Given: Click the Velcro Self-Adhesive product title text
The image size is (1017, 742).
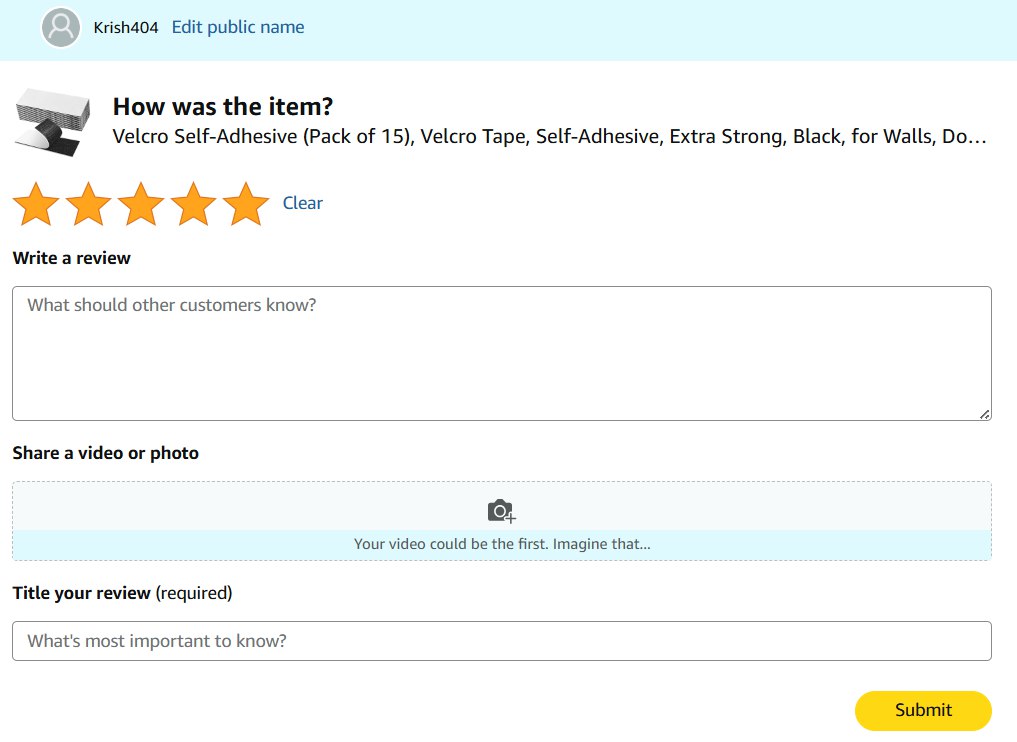Looking at the screenshot, I should 550,136.
